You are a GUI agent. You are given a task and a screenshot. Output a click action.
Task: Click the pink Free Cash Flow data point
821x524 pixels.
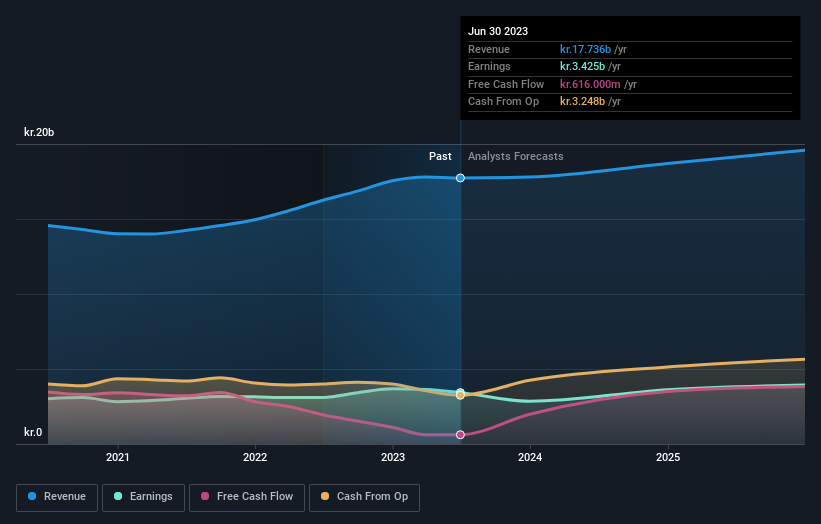point(460,434)
